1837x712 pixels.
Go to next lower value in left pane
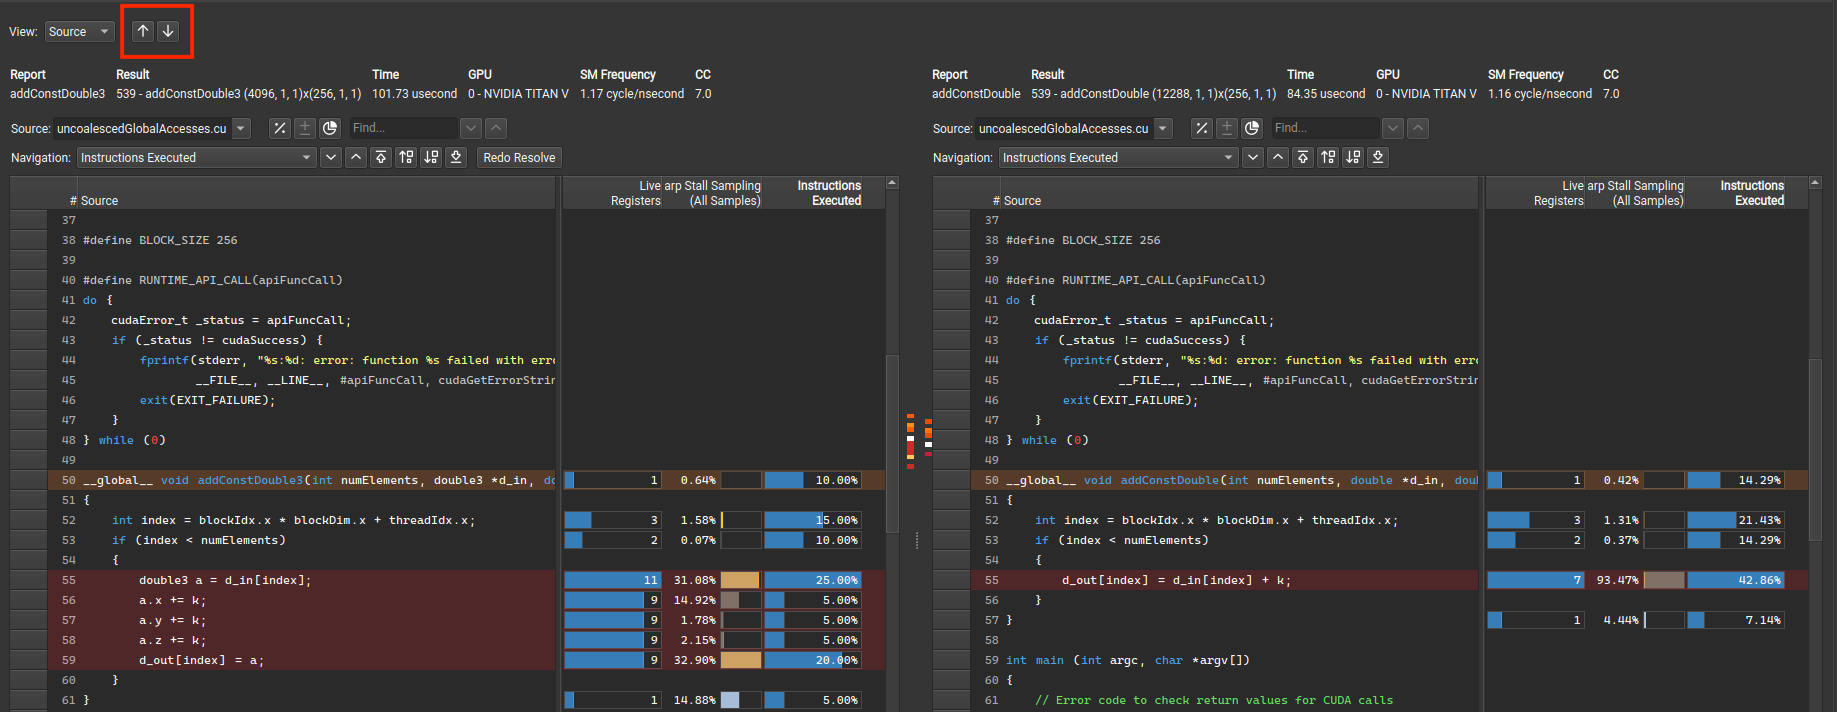[x=431, y=157]
